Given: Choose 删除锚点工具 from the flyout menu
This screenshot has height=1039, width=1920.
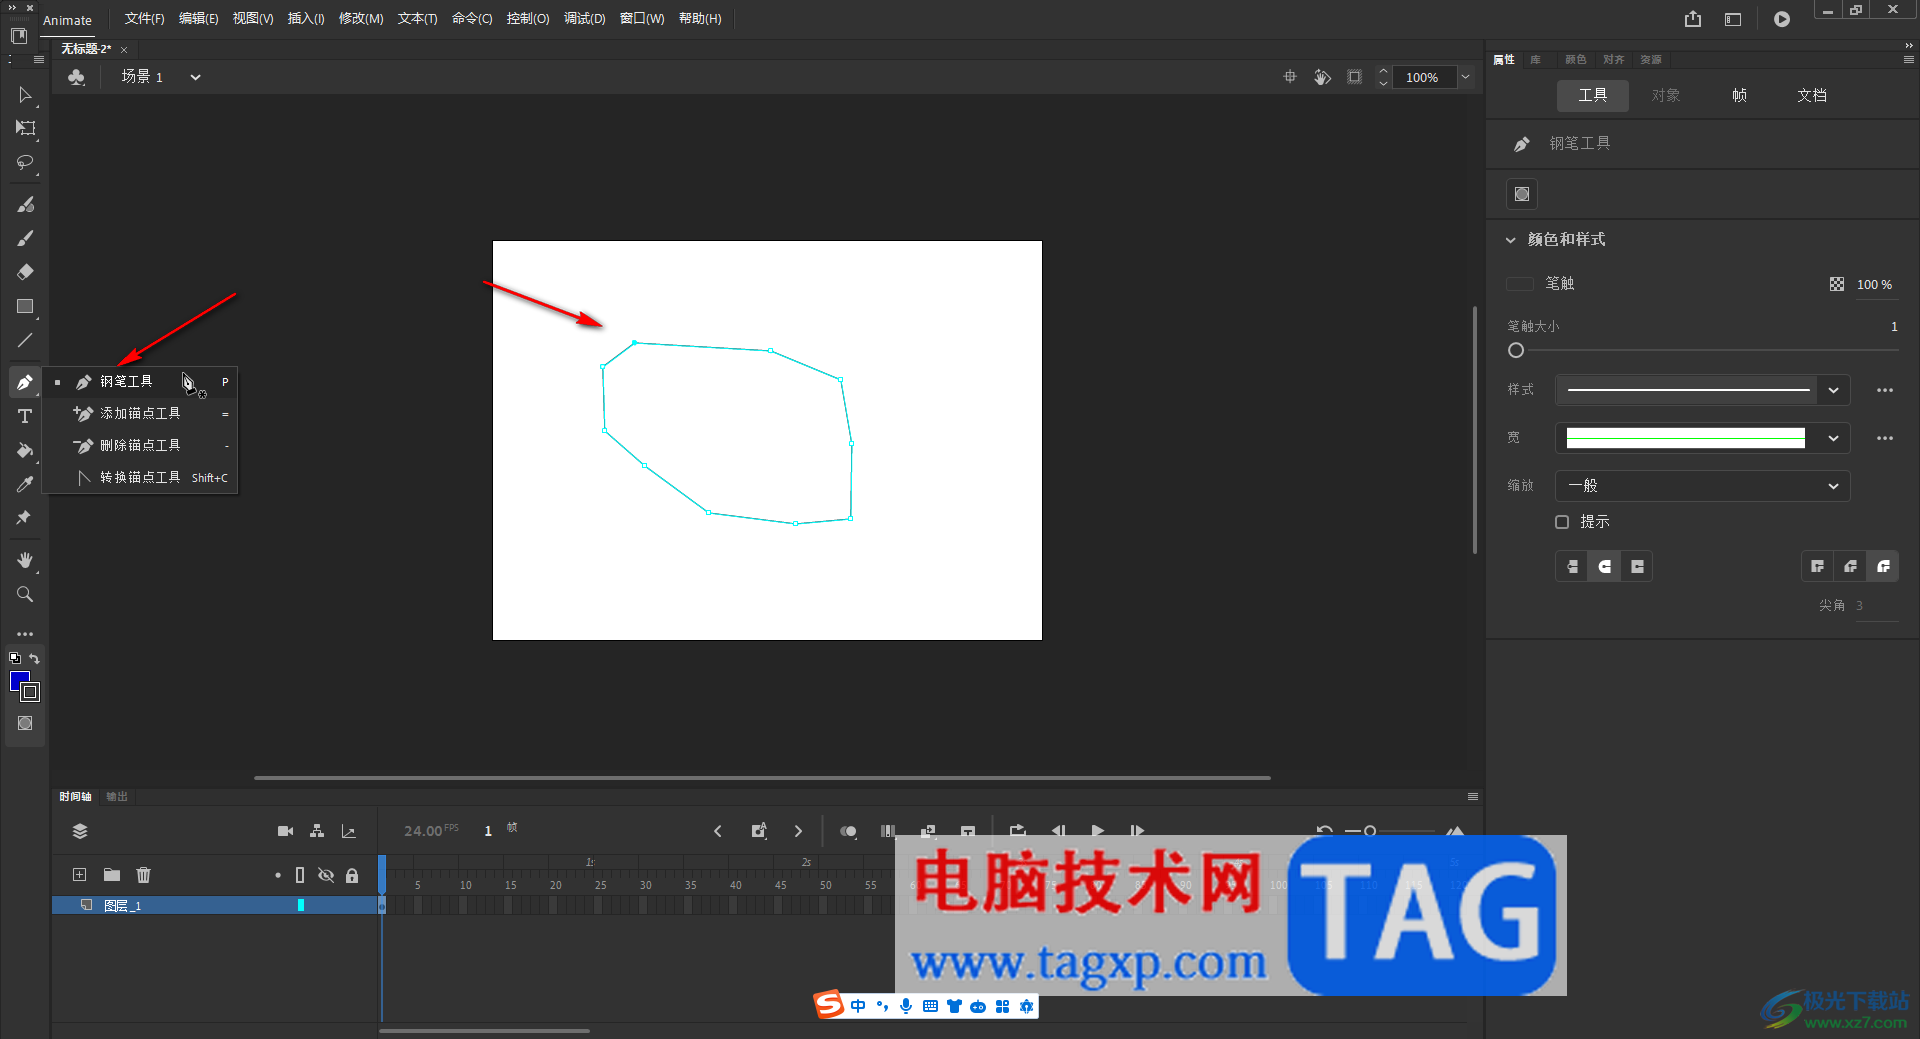Looking at the screenshot, I should pyautogui.click(x=140, y=445).
